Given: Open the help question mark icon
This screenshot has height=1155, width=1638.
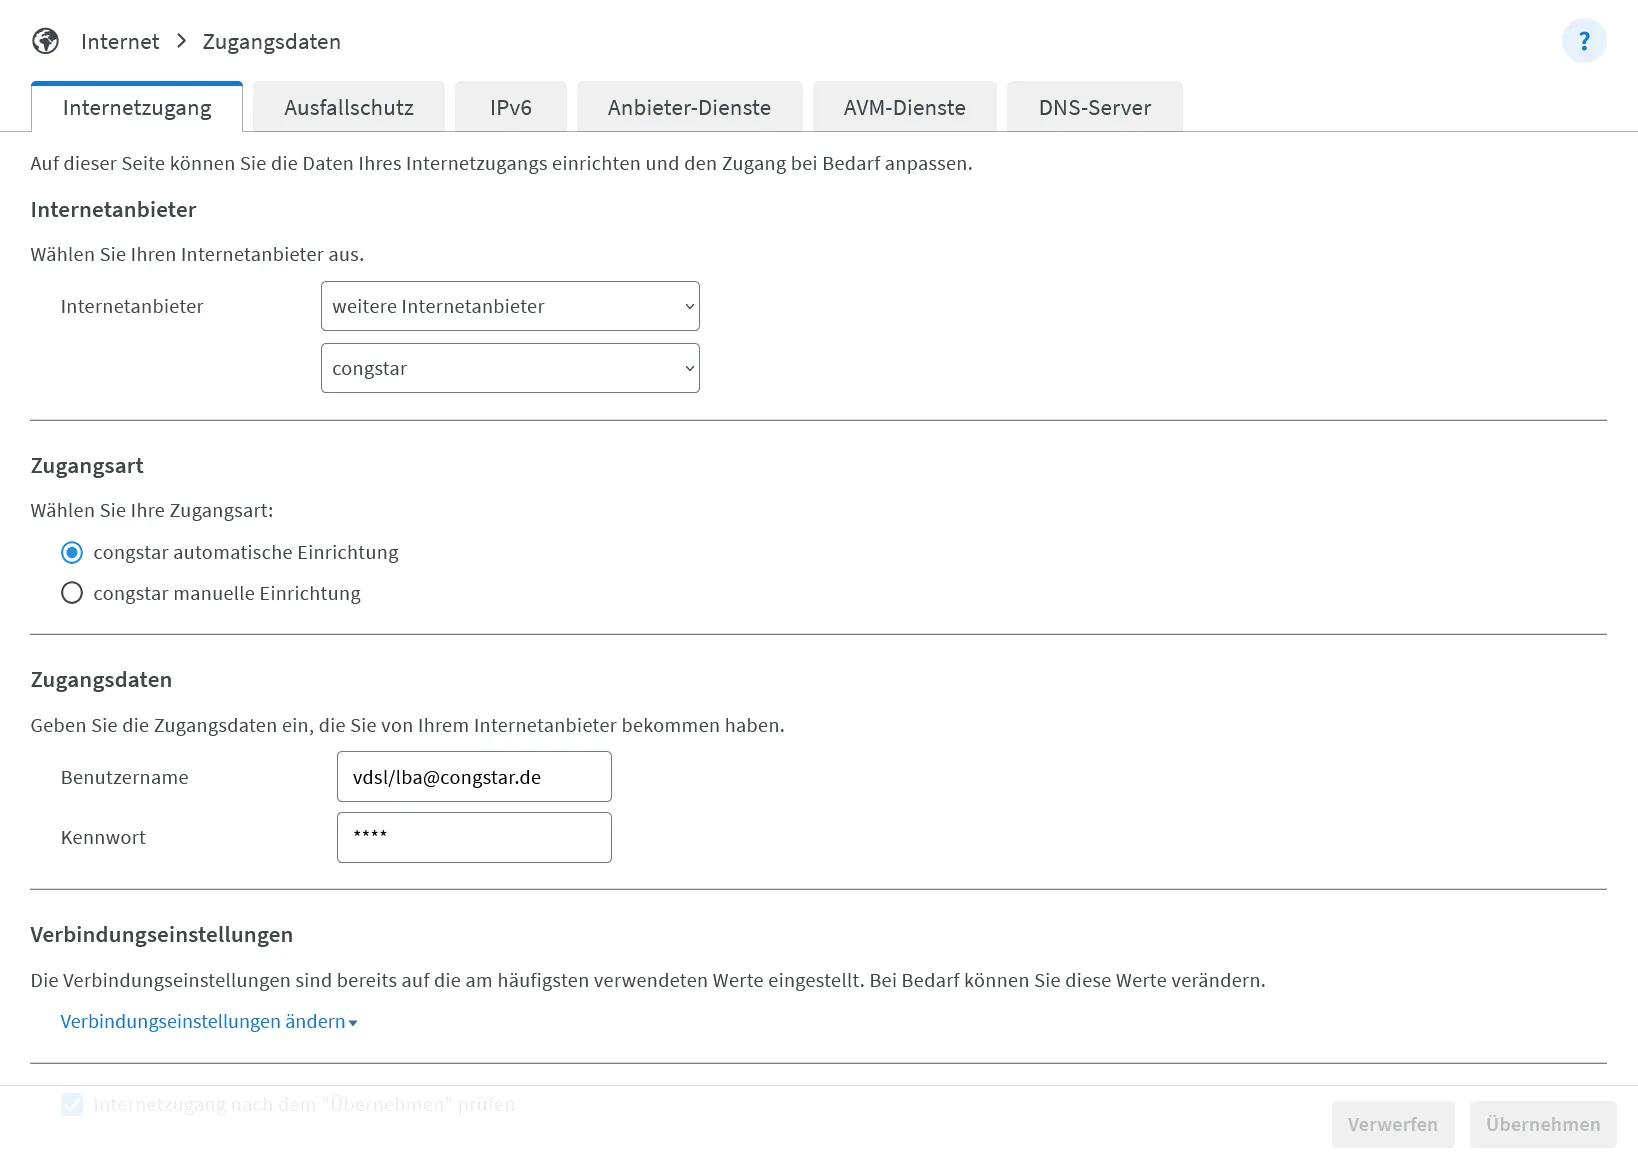Looking at the screenshot, I should 1583,41.
